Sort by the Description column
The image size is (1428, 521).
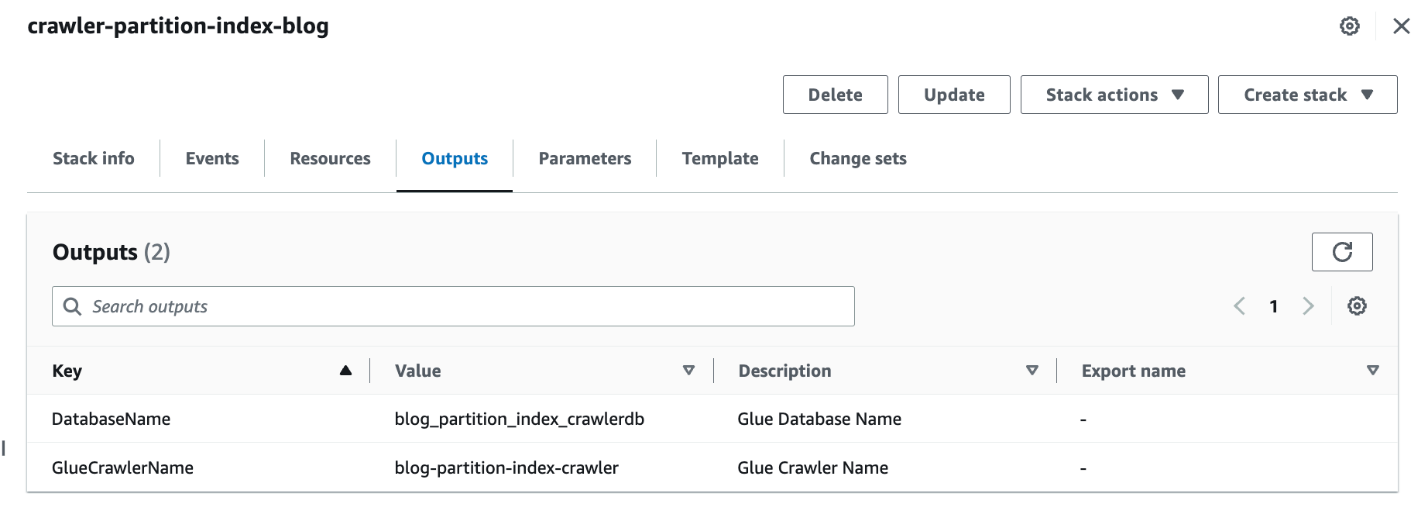point(1032,371)
